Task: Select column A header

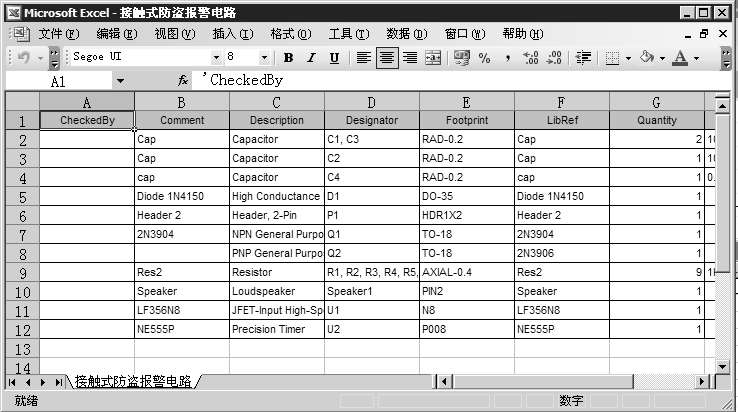Action: pos(87,102)
